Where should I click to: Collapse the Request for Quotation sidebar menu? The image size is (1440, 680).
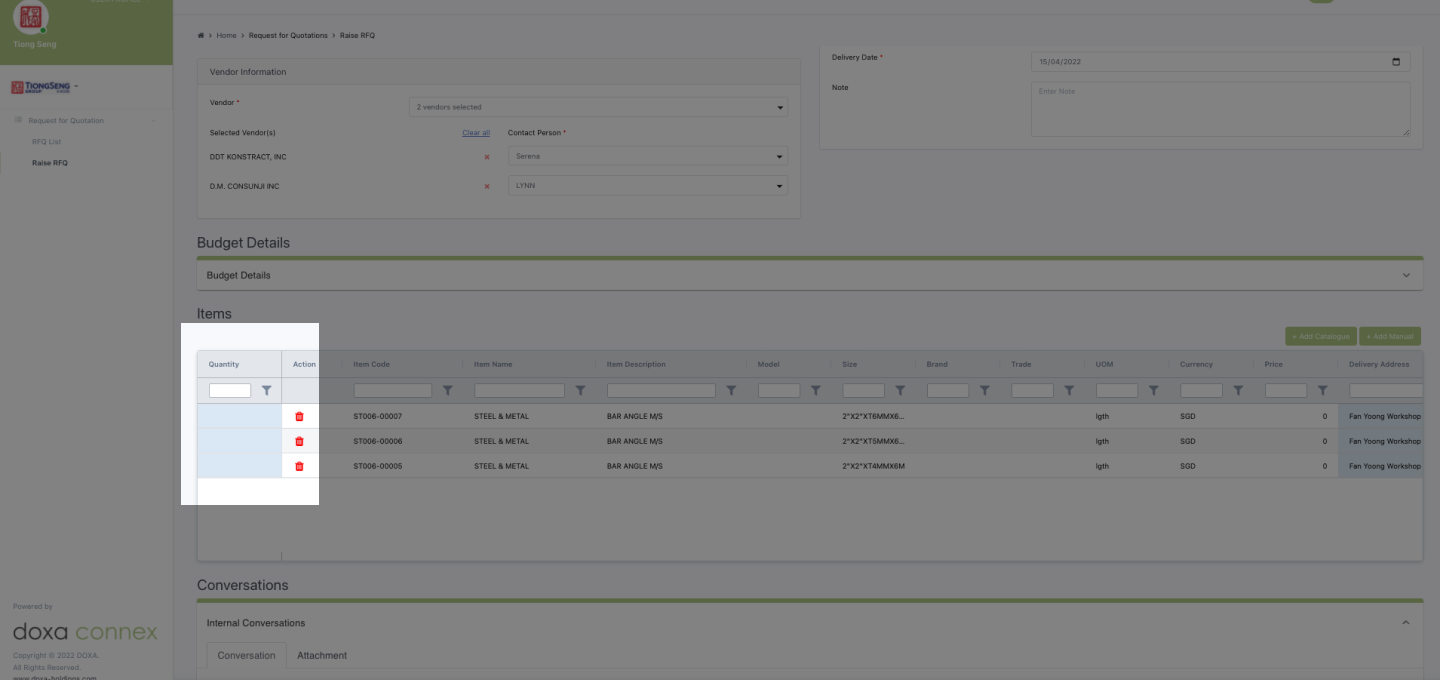(x=154, y=121)
